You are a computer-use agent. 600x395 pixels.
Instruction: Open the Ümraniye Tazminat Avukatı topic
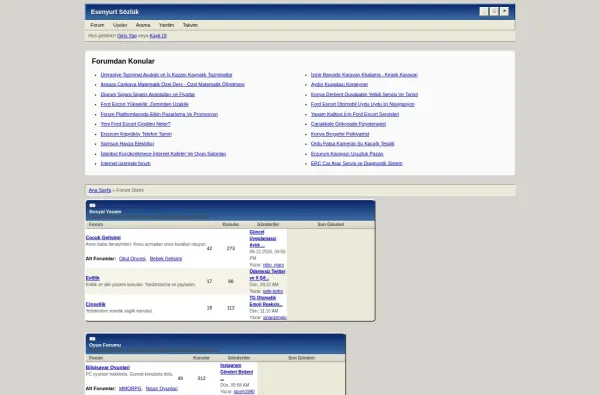(166, 75)
